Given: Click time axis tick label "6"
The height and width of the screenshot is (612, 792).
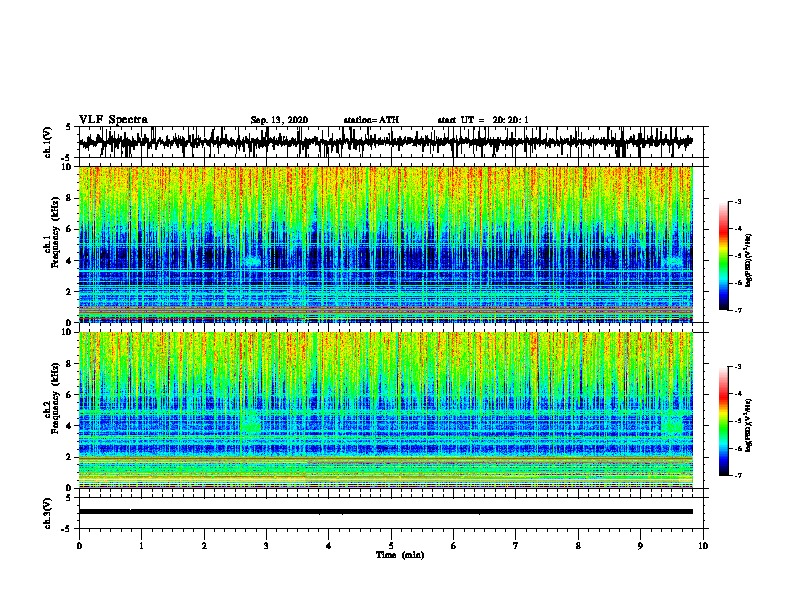Looking at the screenshot, I should tap(454, 546).
